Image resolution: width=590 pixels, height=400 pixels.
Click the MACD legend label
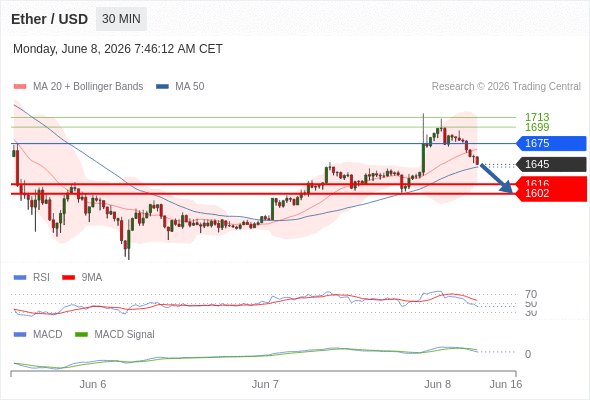(48, 335)
